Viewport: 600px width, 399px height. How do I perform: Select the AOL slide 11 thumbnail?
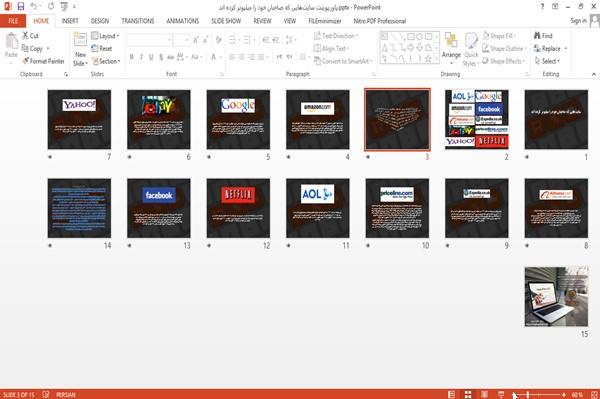pyautogui.click(x=318, y=208)
